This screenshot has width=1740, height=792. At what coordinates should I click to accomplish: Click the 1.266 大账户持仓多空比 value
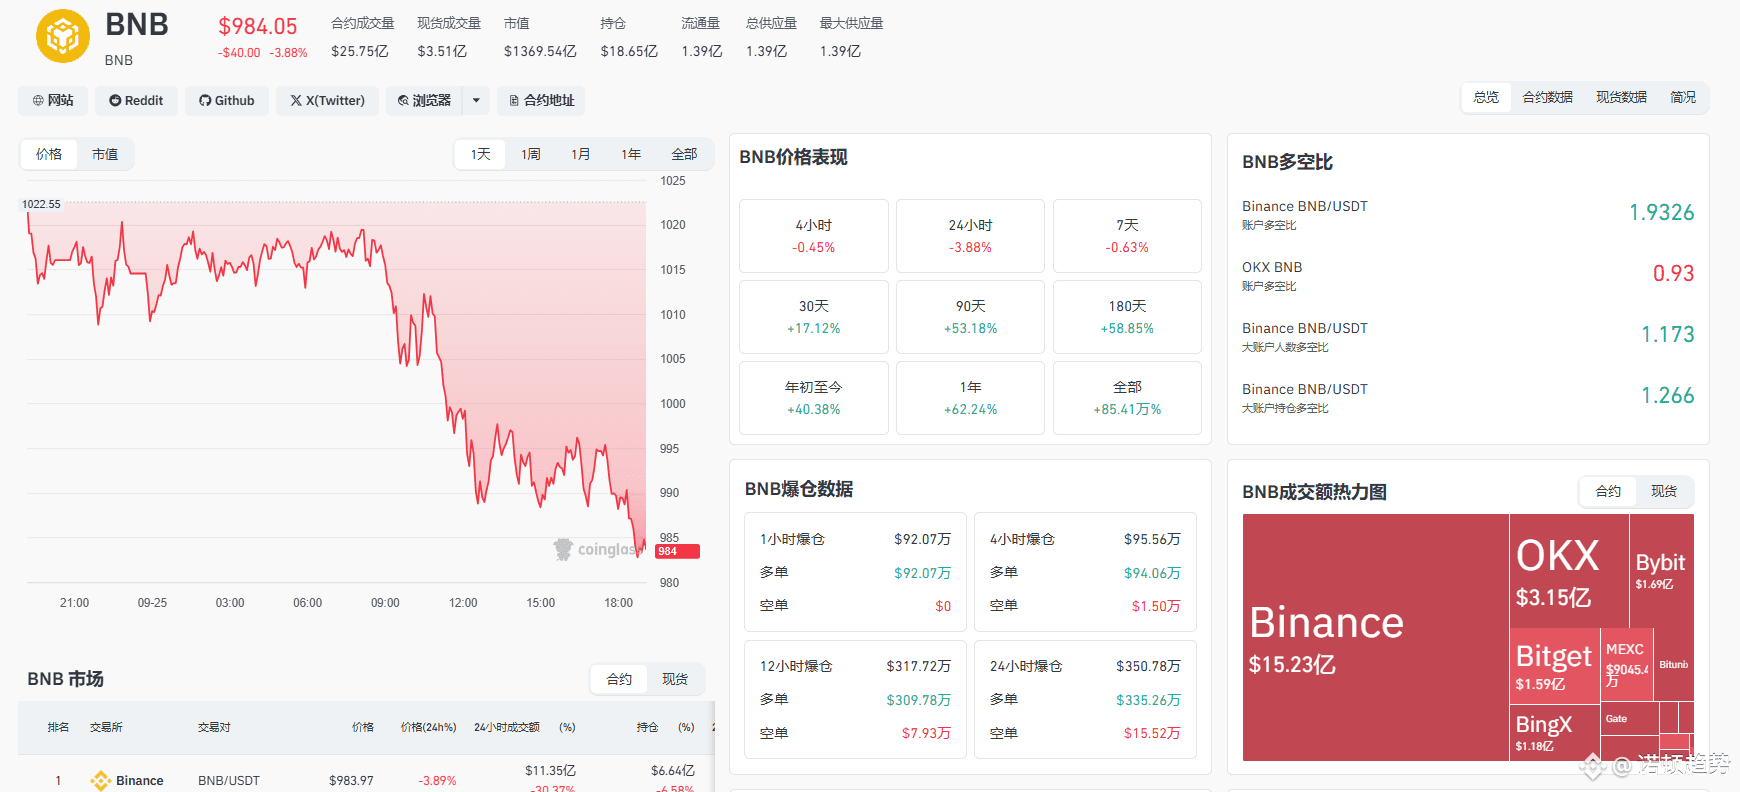click(1667, 395)
